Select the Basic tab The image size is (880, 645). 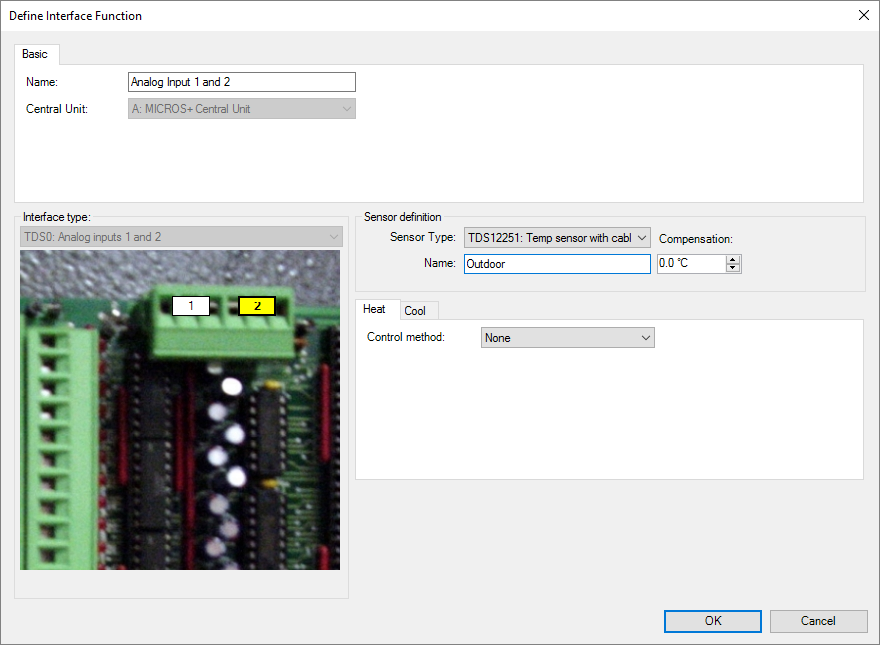(35, 54)
